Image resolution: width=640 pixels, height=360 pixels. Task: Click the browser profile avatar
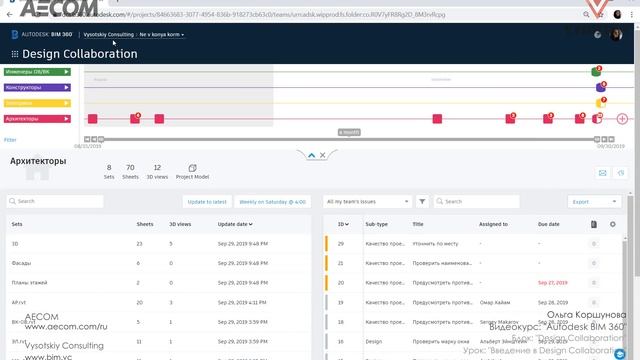617,15
